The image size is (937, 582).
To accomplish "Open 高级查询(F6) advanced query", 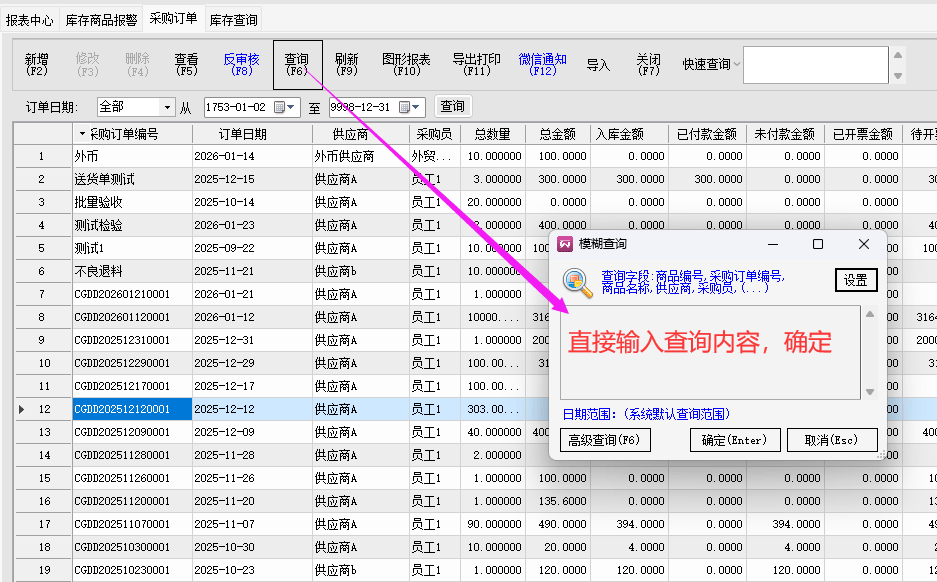I will coord(605,440).
